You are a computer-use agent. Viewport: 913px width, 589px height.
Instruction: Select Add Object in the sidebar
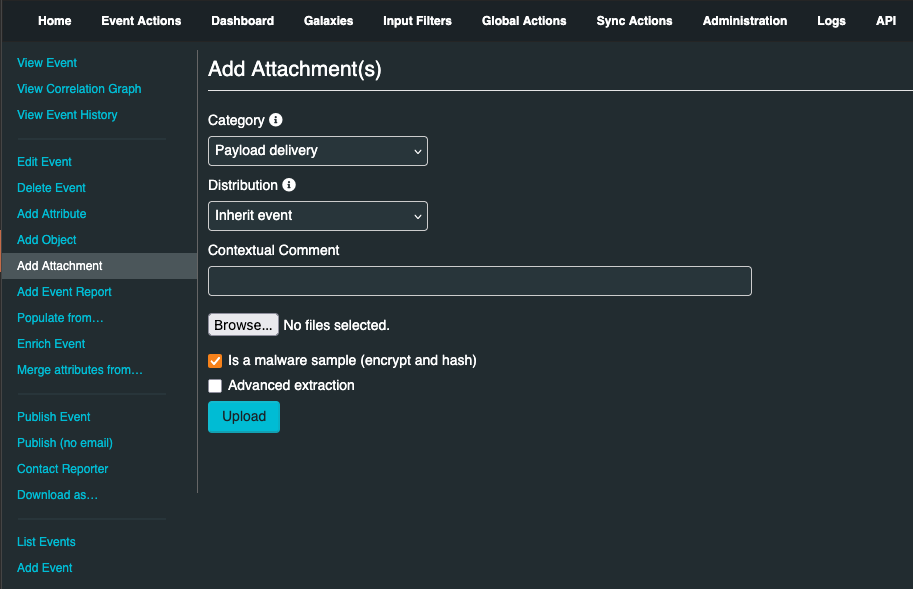point(47,240)
